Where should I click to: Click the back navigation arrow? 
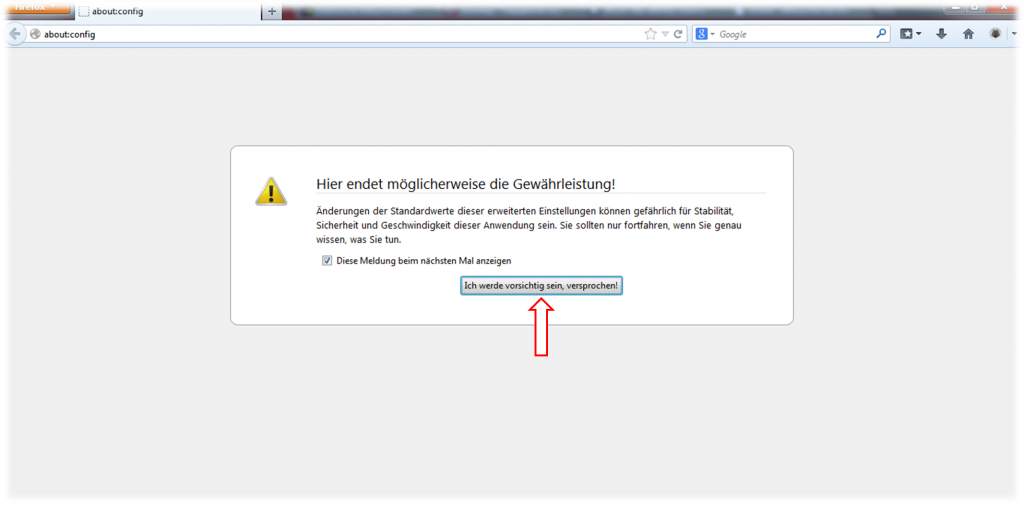point(14,34)
